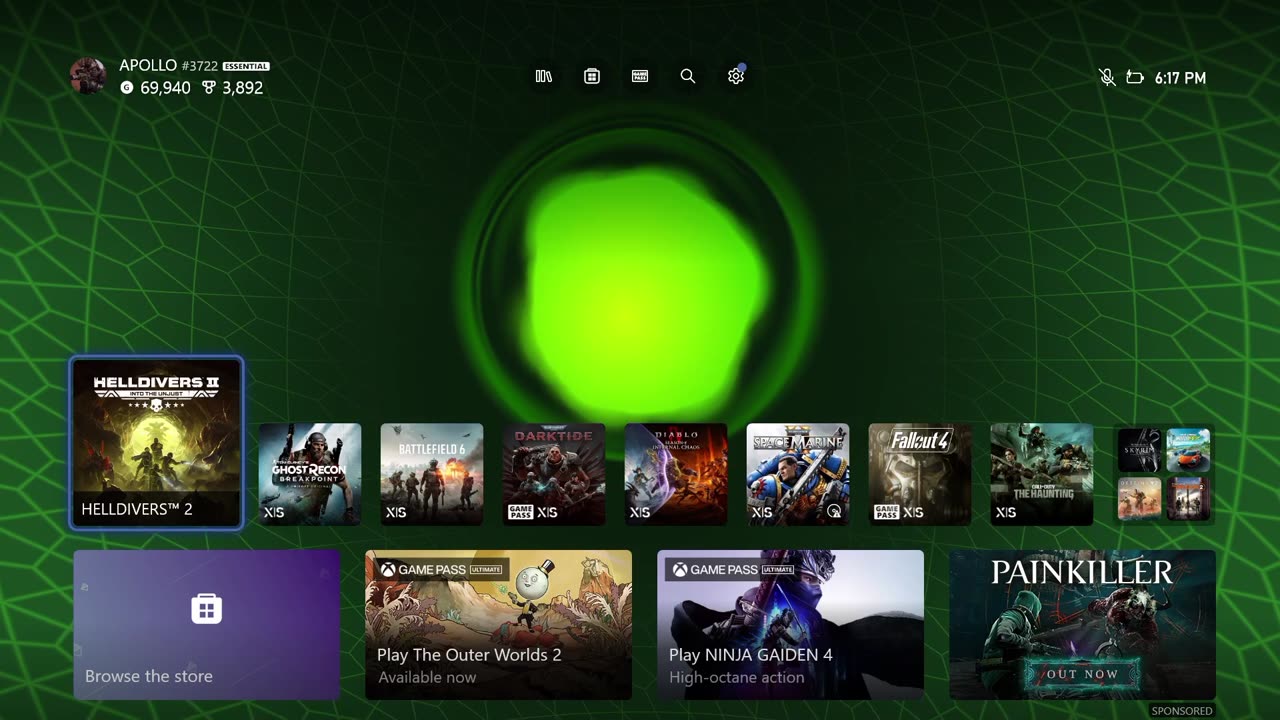Launch the Space Marine 2 tile
This screenshot has height=720, width=1280.
click(798, 474)
